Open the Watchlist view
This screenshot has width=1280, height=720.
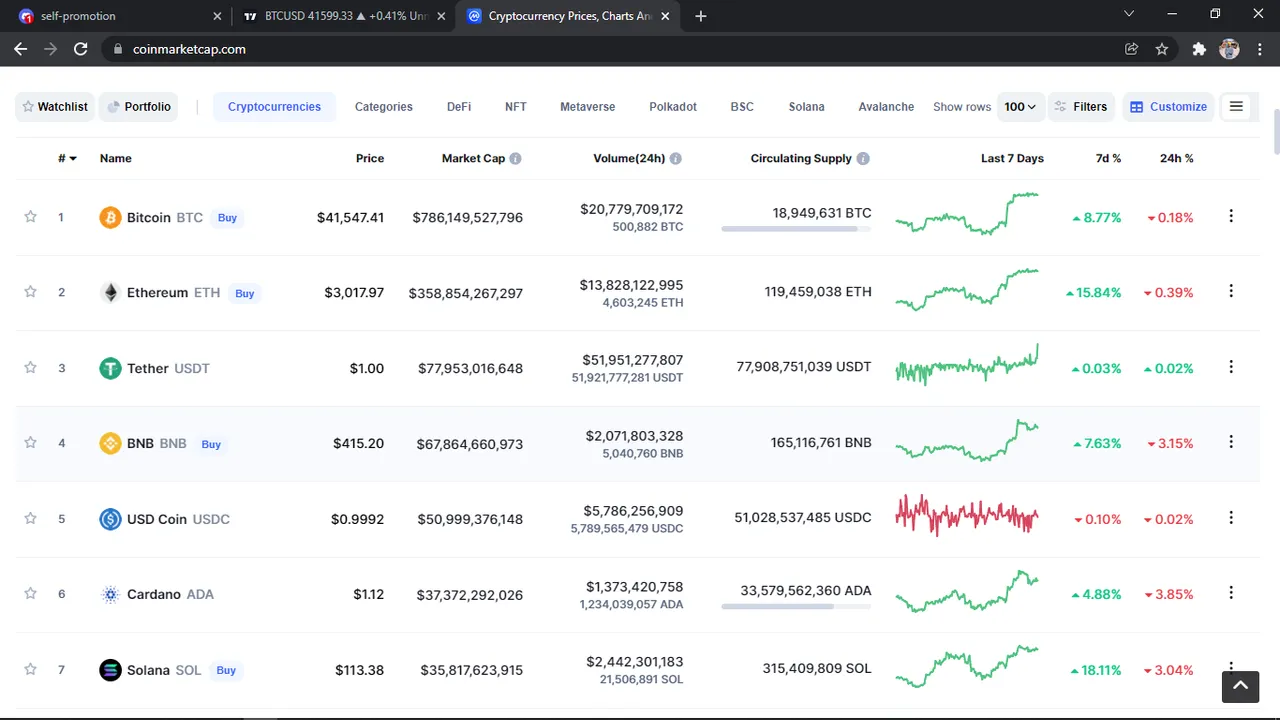click(x=55, y=107)
